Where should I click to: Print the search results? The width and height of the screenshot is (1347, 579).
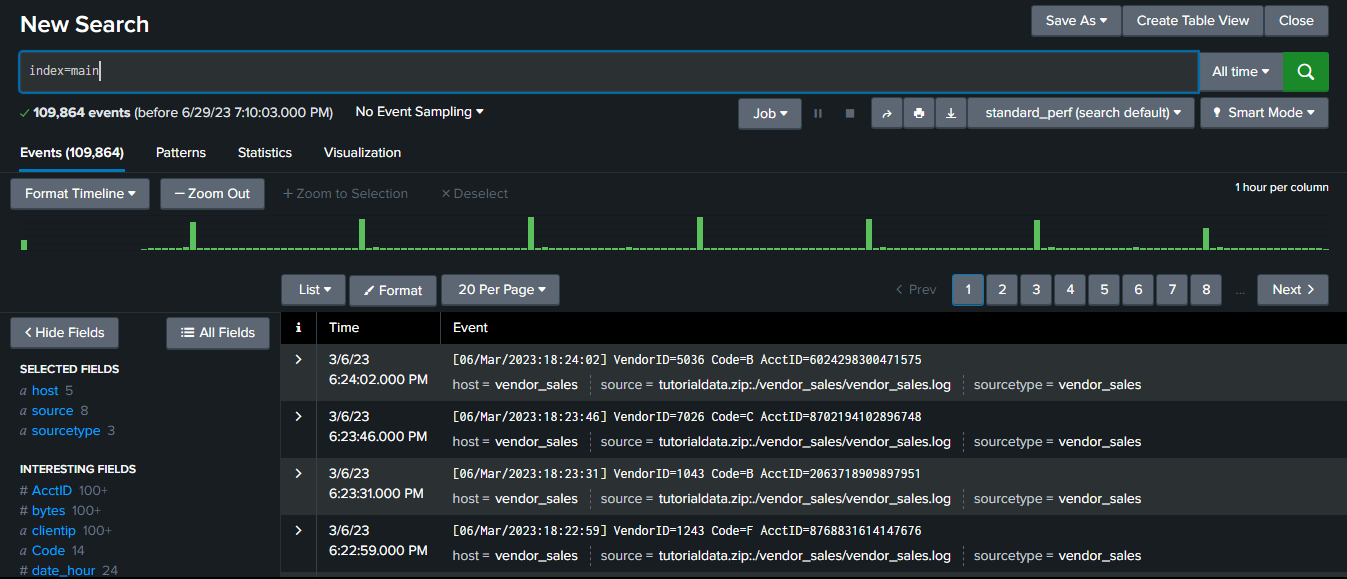point(918,113)
